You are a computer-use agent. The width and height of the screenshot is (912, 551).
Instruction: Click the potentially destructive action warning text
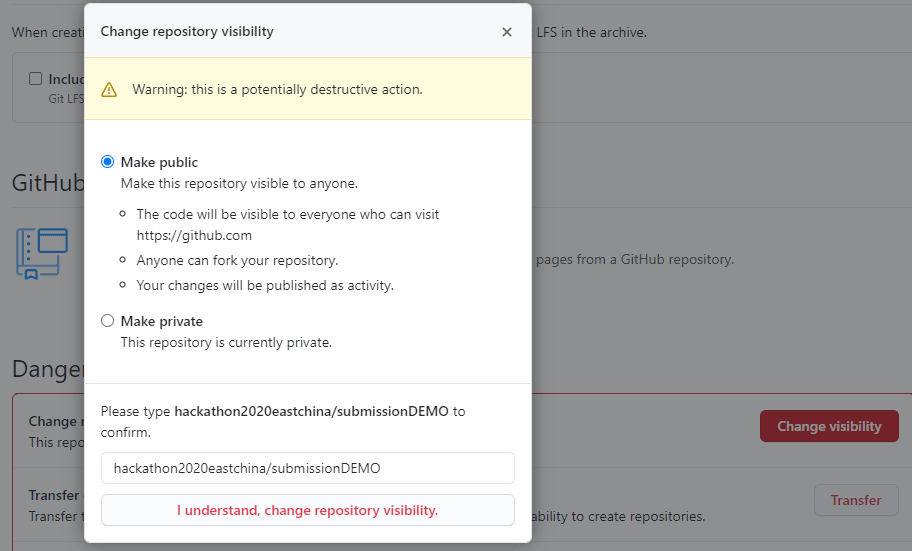(x=277, y=89)
